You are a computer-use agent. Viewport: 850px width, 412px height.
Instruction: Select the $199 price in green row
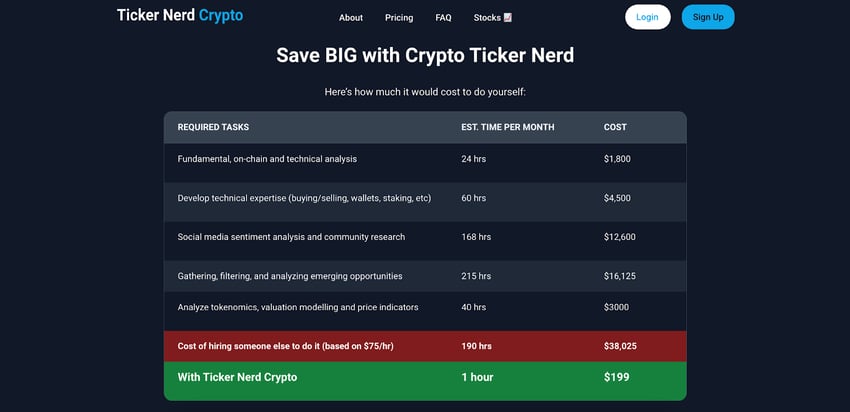(617, 377)
